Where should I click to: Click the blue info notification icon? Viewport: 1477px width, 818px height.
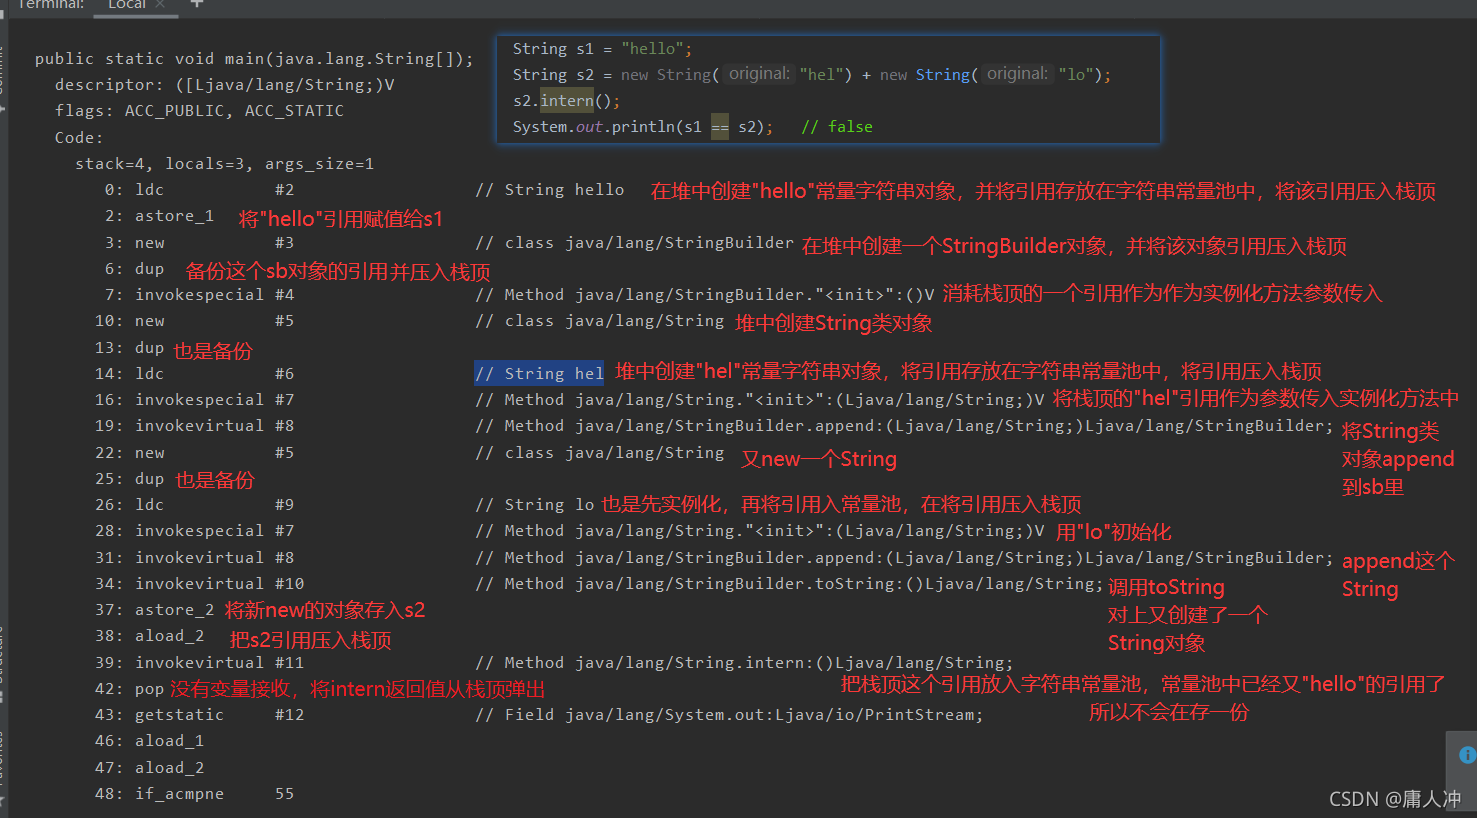tap(1467, 755)
